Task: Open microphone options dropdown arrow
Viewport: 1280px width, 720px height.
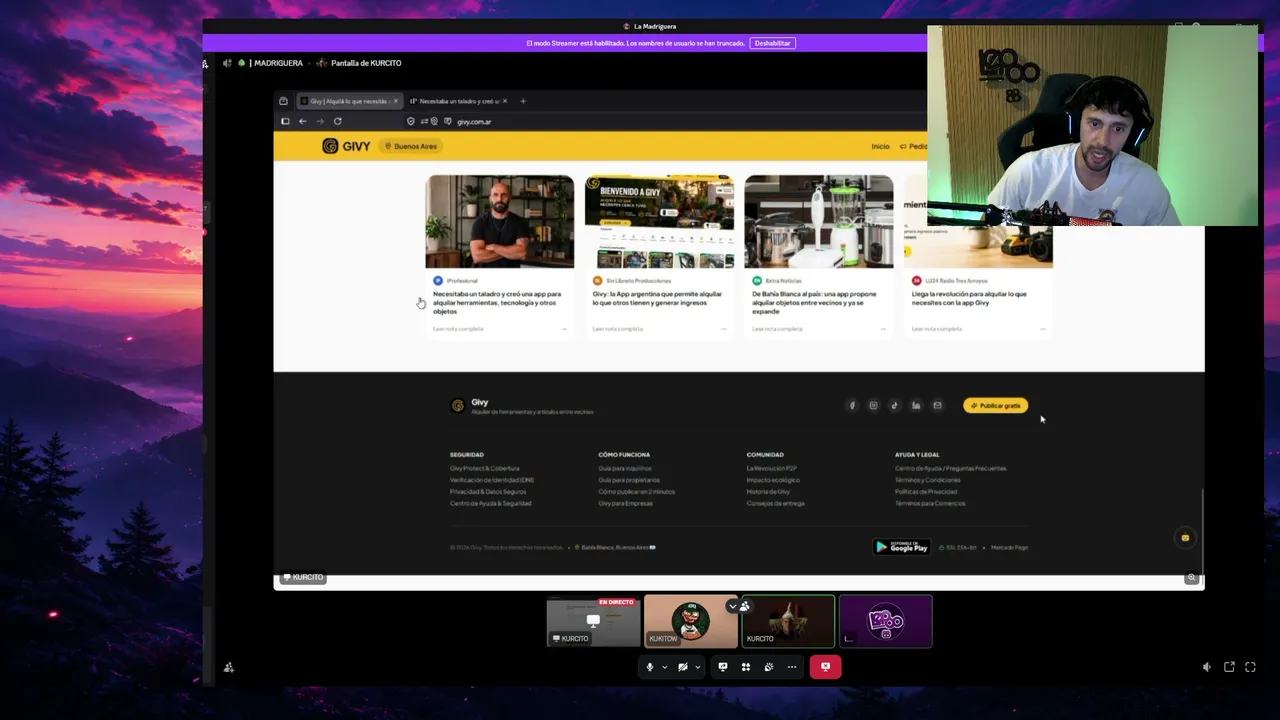Action: pos(664,667)
